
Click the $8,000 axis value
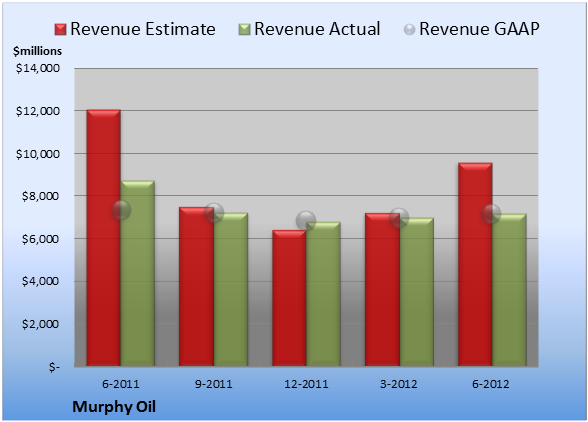coord(40,196)
